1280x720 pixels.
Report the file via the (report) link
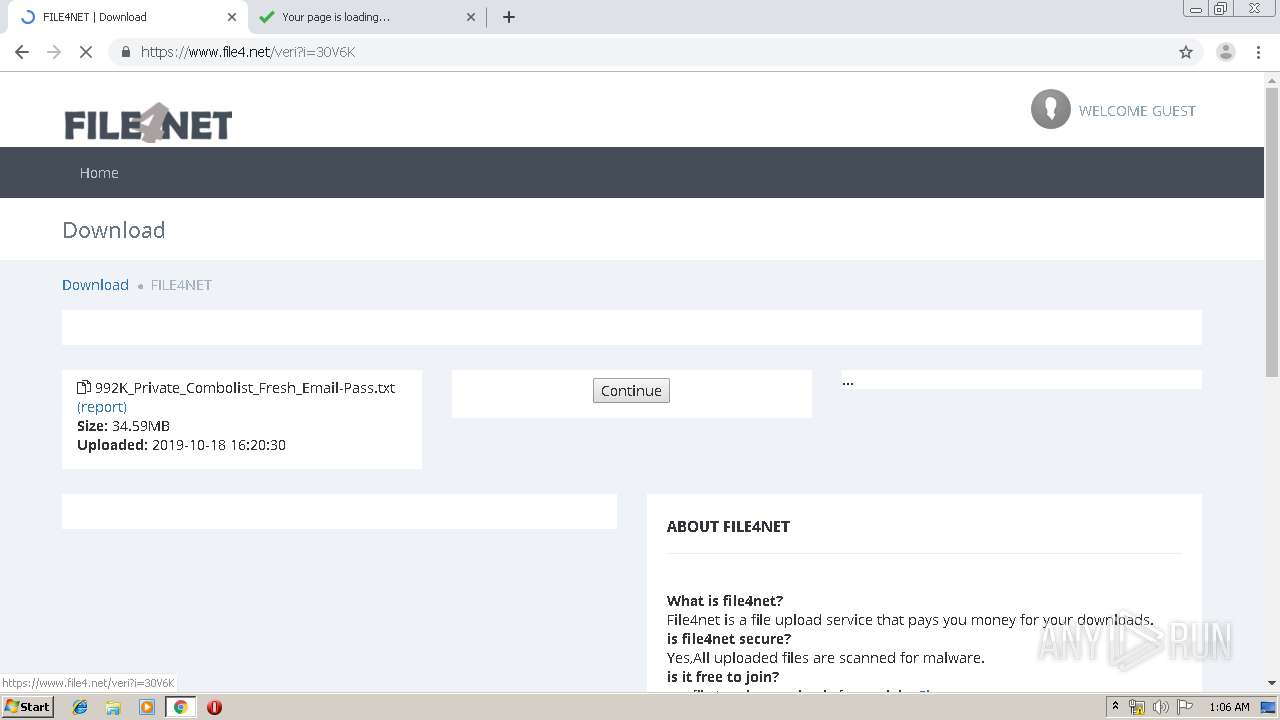pos(102,407)
